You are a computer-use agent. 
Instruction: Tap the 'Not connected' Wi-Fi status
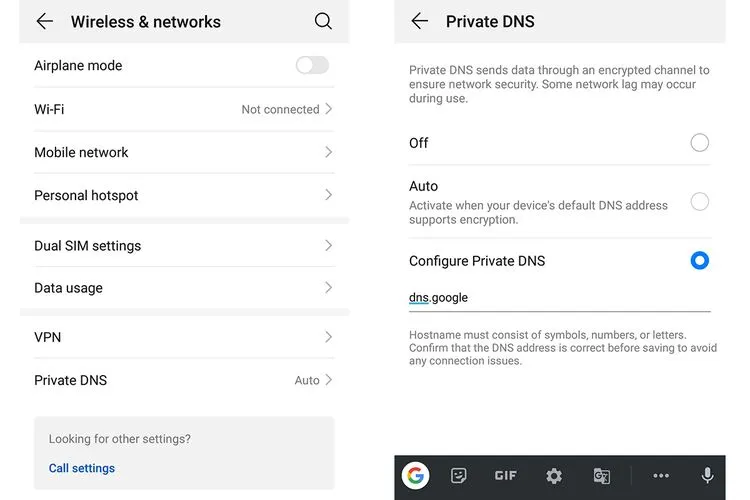pyautogui.click(x=280, y=109)
